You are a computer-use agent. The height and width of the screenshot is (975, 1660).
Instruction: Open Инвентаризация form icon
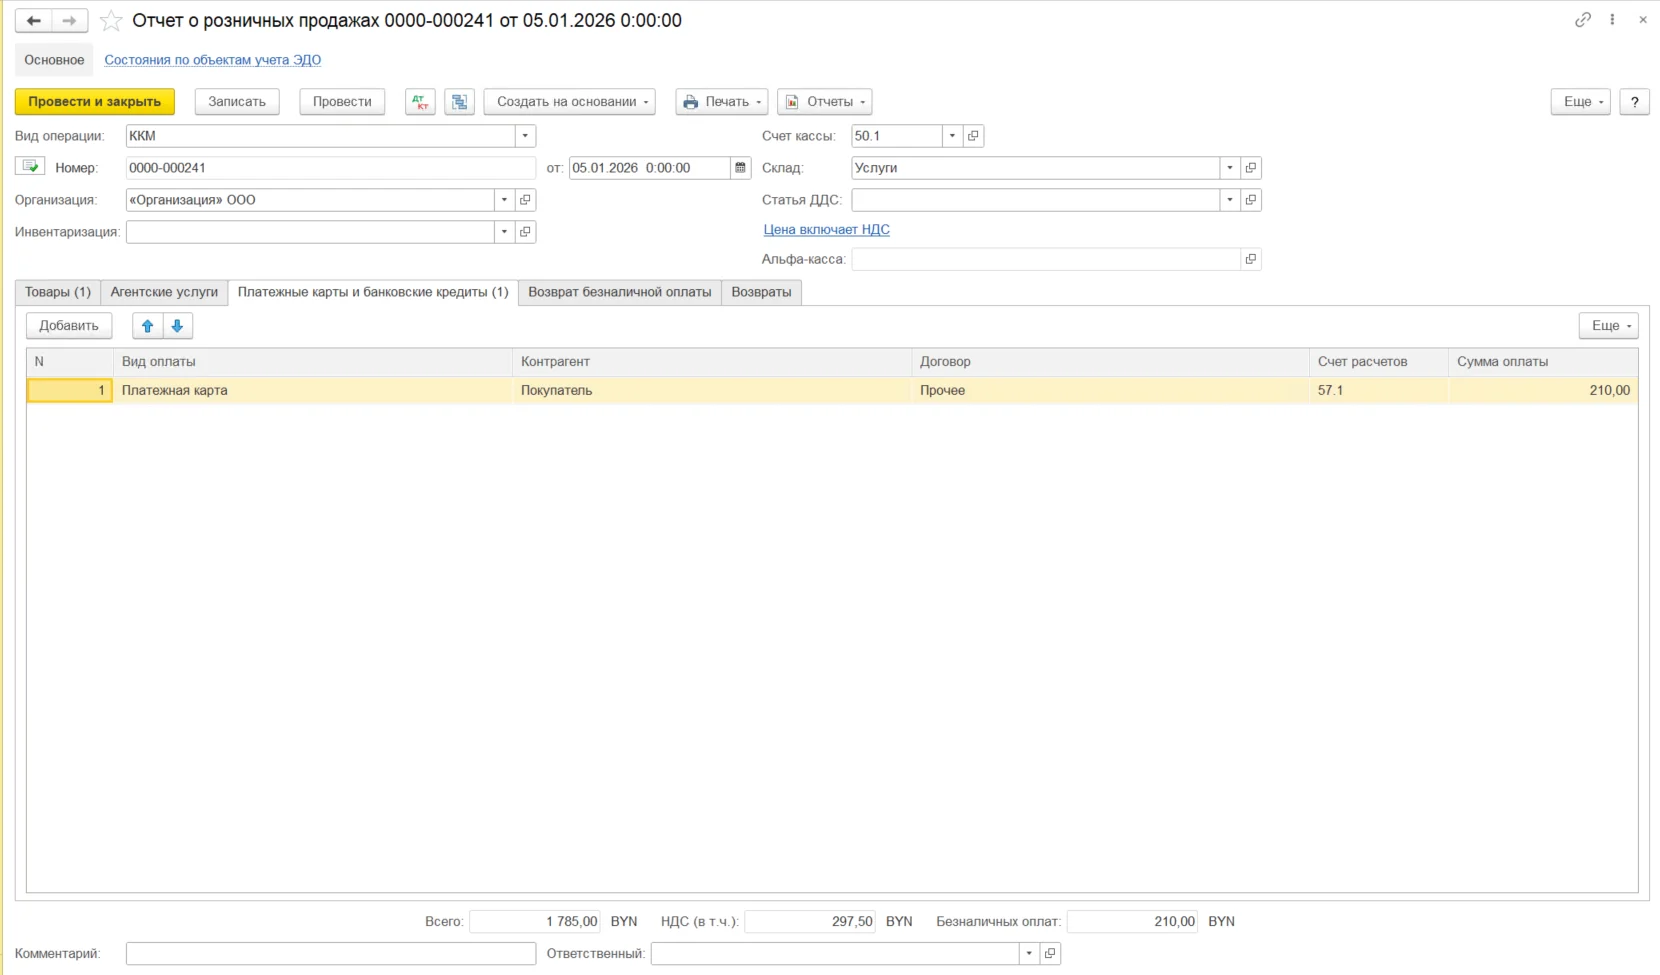pos(525,232)
